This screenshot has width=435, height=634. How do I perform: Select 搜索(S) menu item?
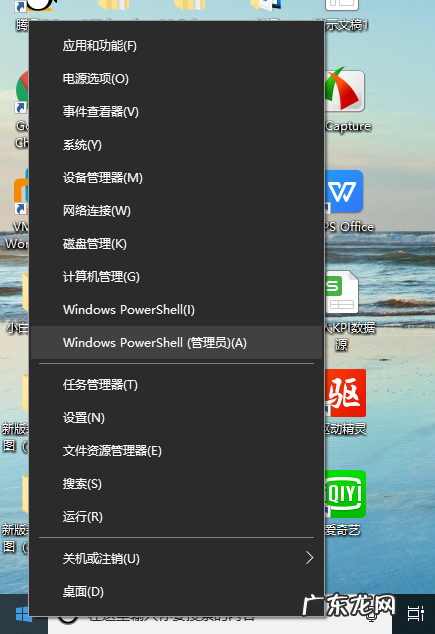pyautogui.click(x=177, y=484)
